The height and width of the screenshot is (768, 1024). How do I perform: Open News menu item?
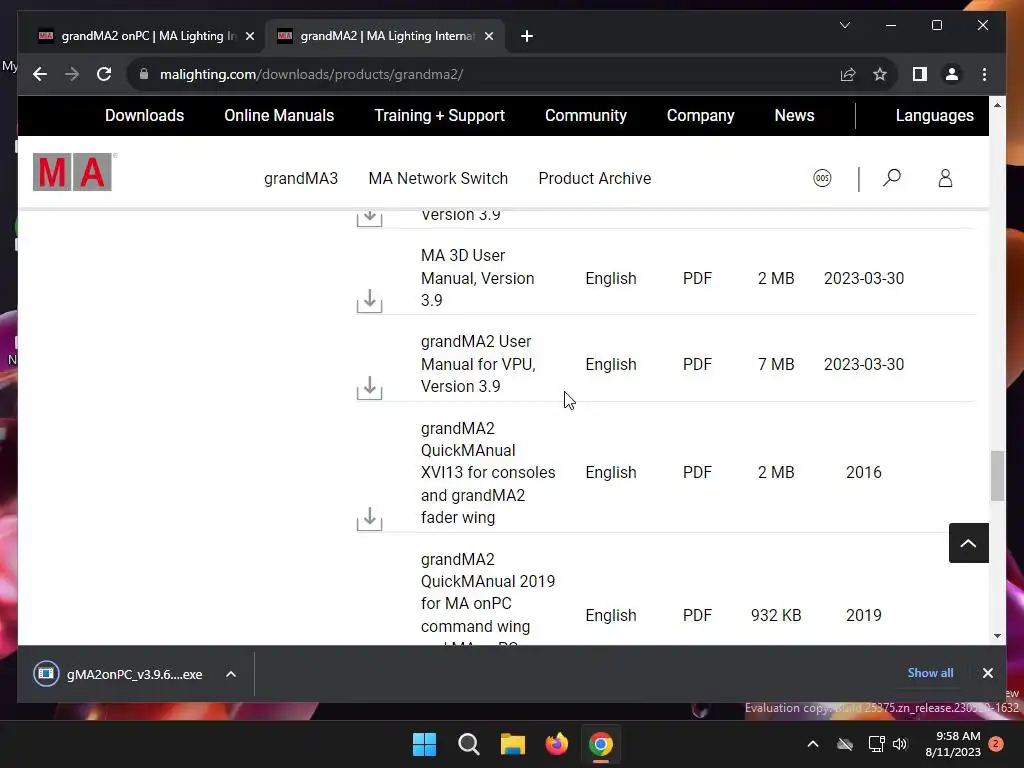(x=794, y=116)
